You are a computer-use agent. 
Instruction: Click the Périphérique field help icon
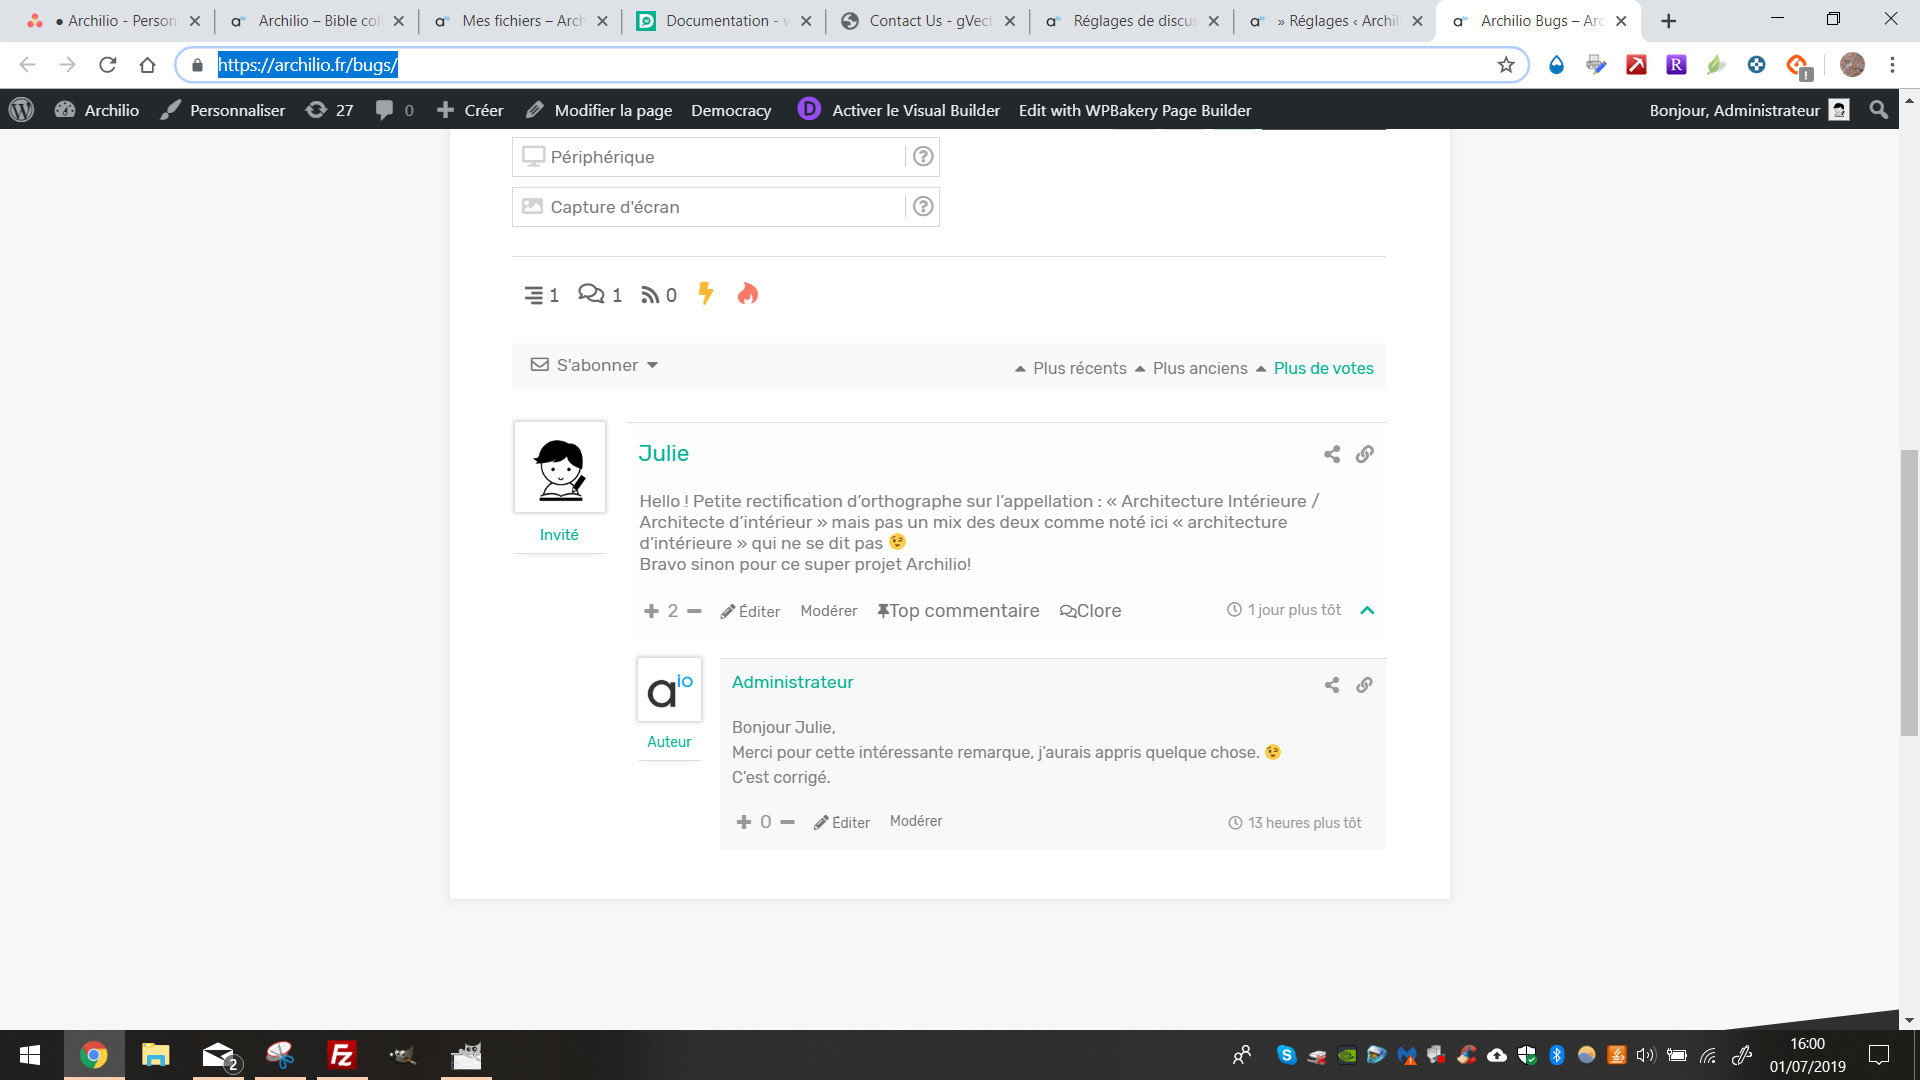click(923, 156)
